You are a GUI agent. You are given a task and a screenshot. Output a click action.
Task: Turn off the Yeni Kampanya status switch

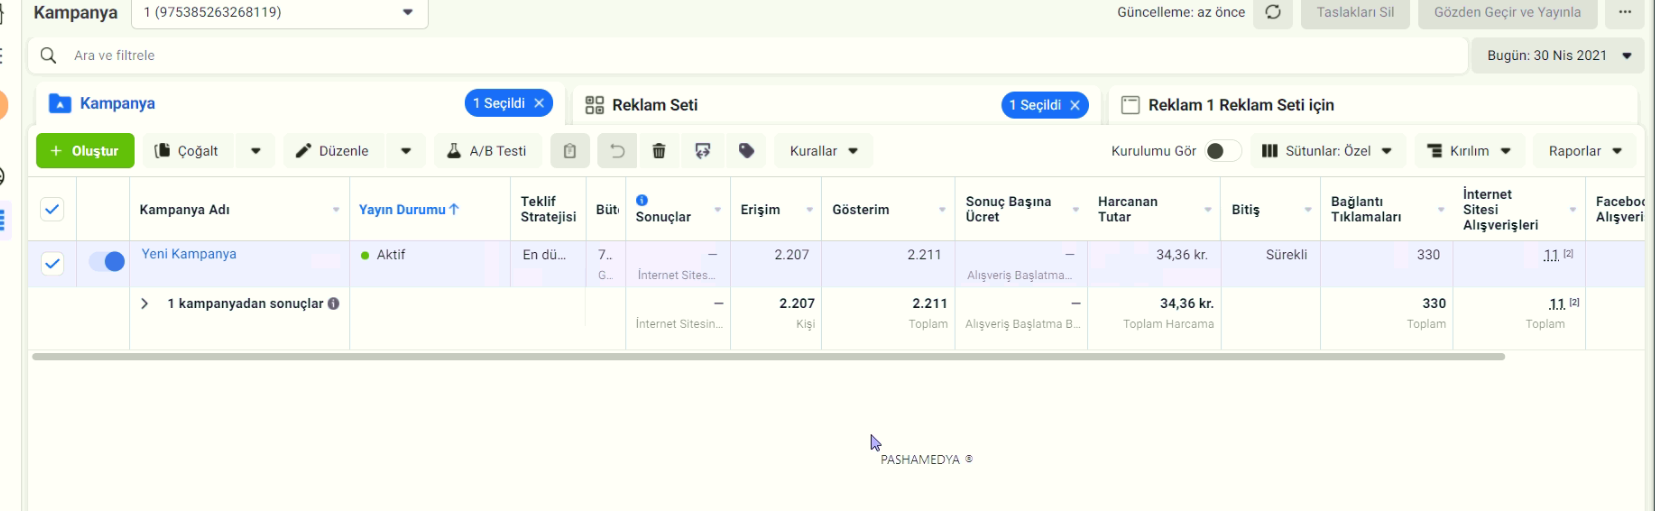point(107,262)
